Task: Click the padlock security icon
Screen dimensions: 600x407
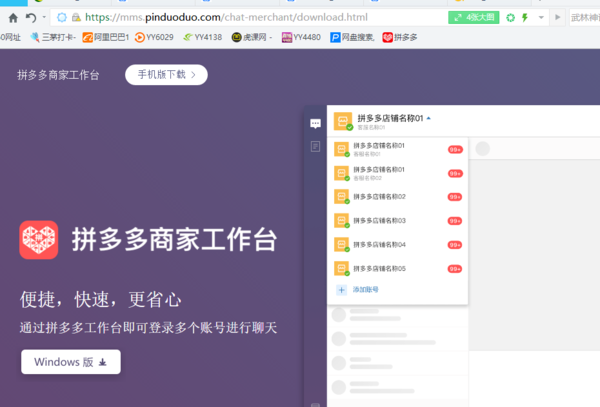Action: click(76, 17)
